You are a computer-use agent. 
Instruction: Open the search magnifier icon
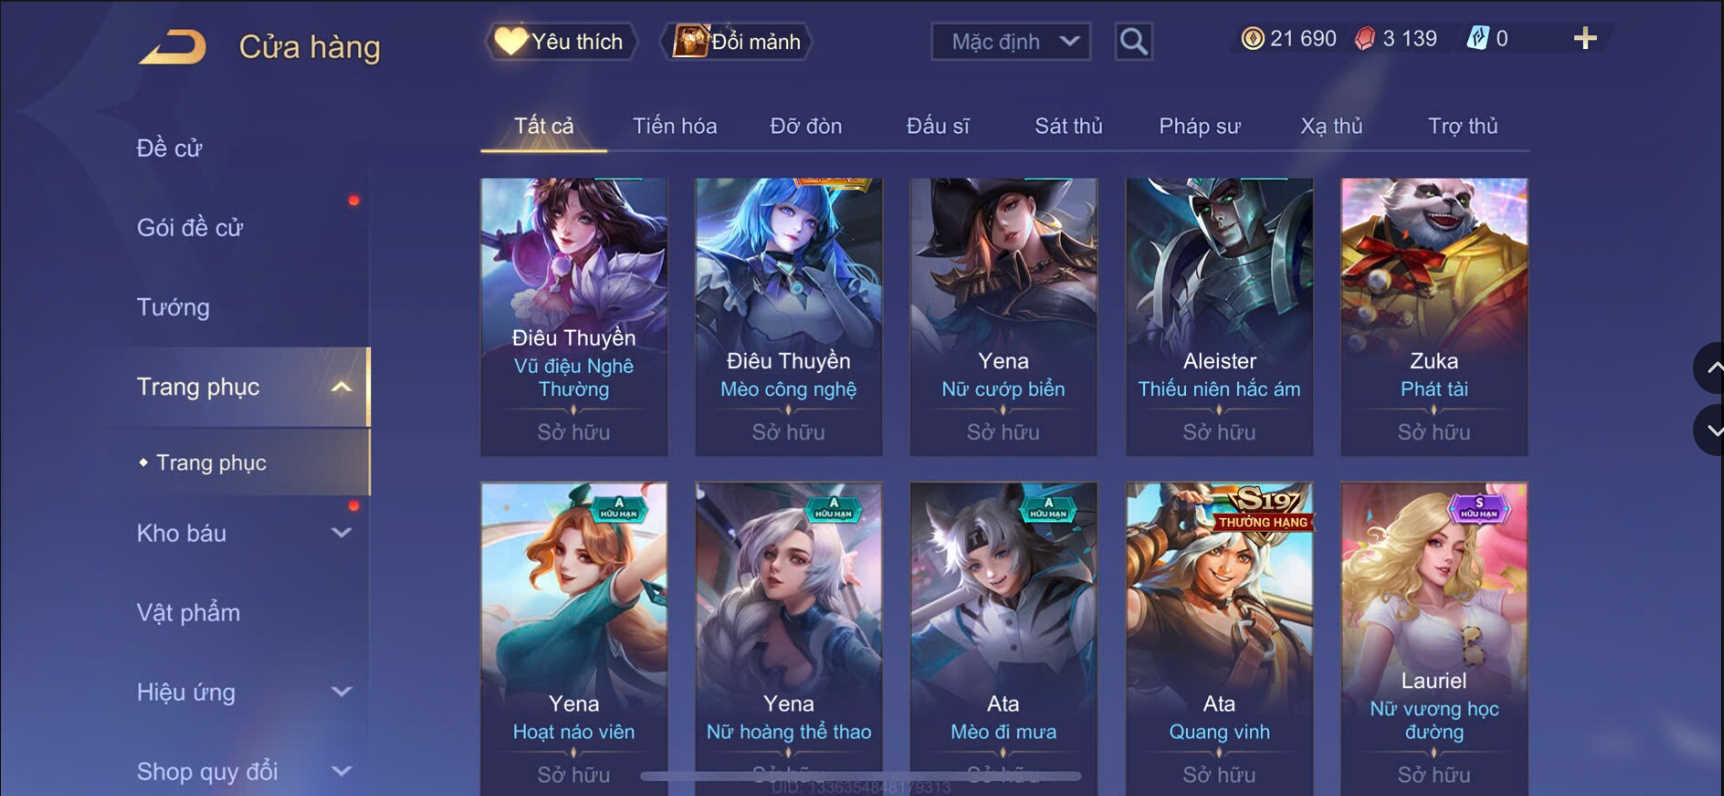click(1133, 42)
